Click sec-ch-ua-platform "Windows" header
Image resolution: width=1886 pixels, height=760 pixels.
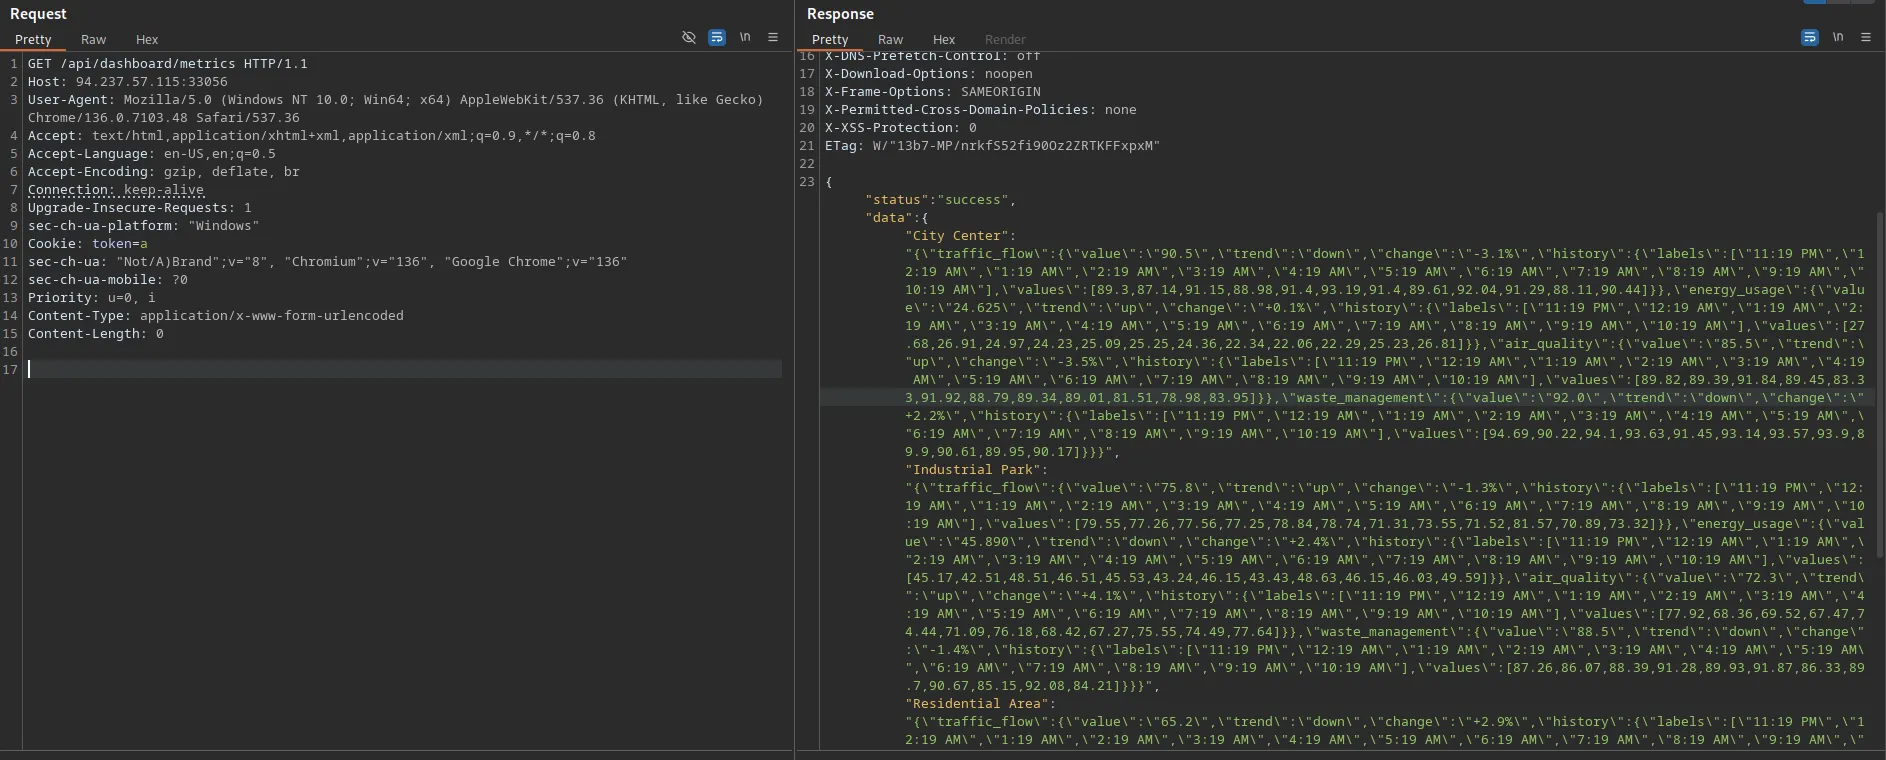[144, 226]
